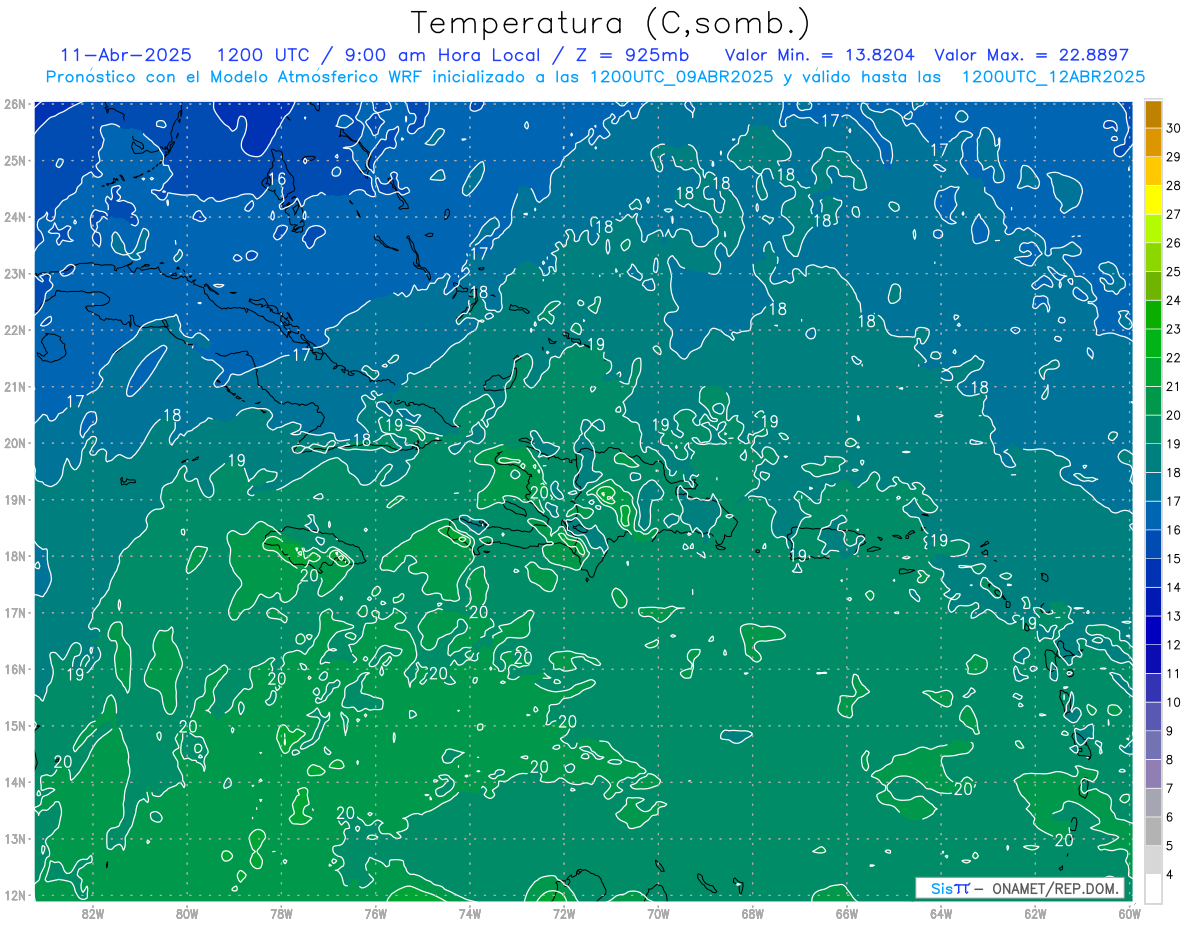This screenshot has height=927, width=1200.
Task: Select the 'Valor Min. = 13.8204' value
Action: (819, 55)
